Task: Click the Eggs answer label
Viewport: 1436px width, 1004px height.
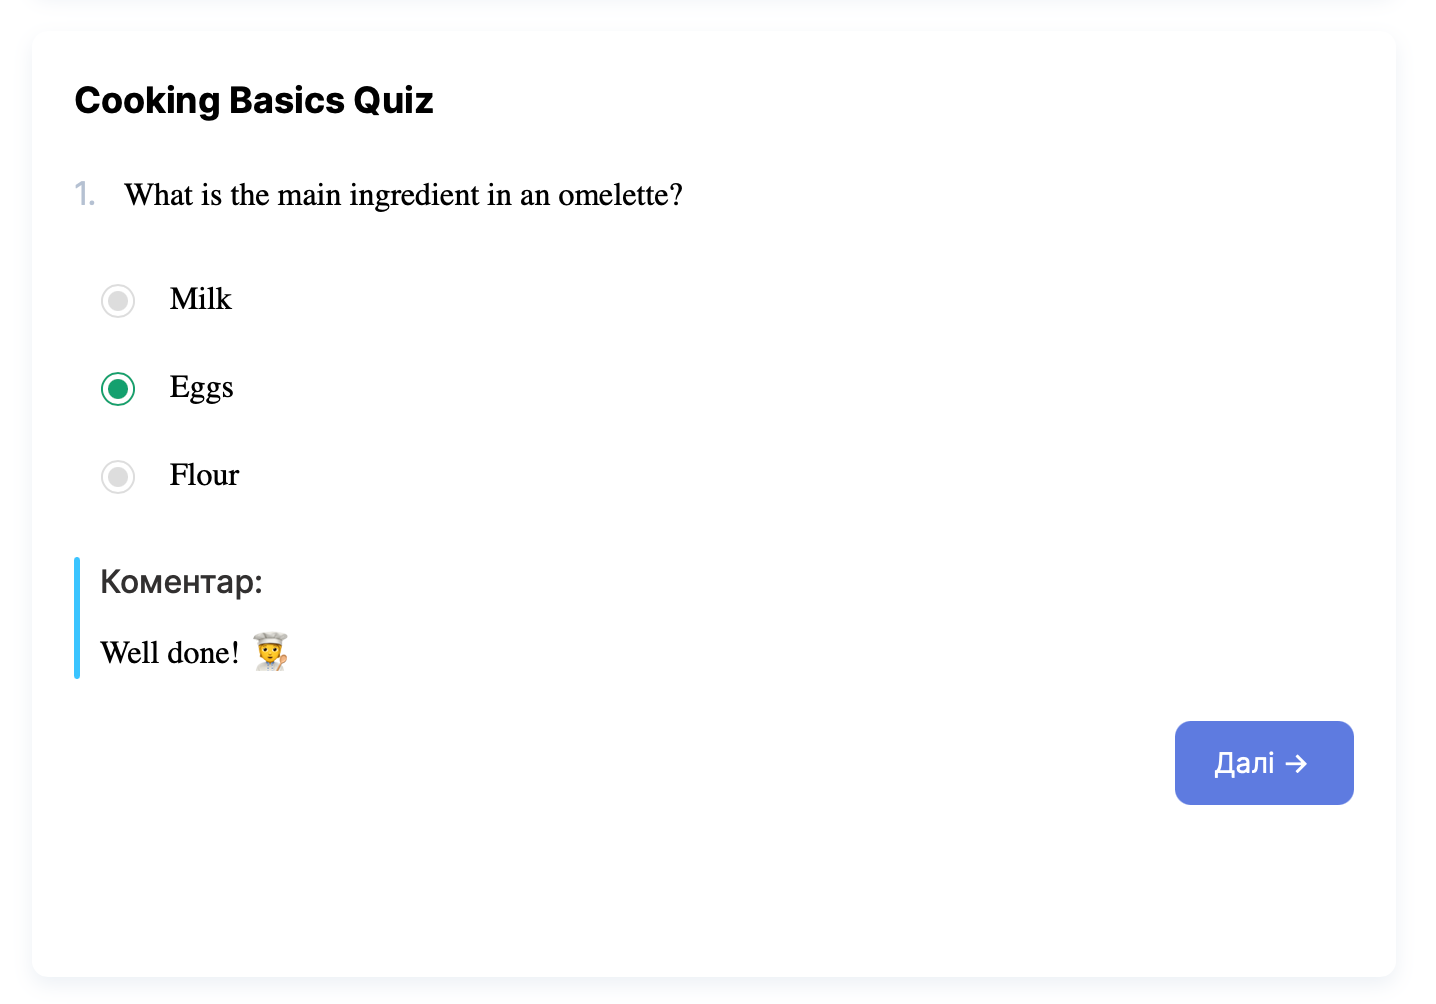Action: pos(201,387)
